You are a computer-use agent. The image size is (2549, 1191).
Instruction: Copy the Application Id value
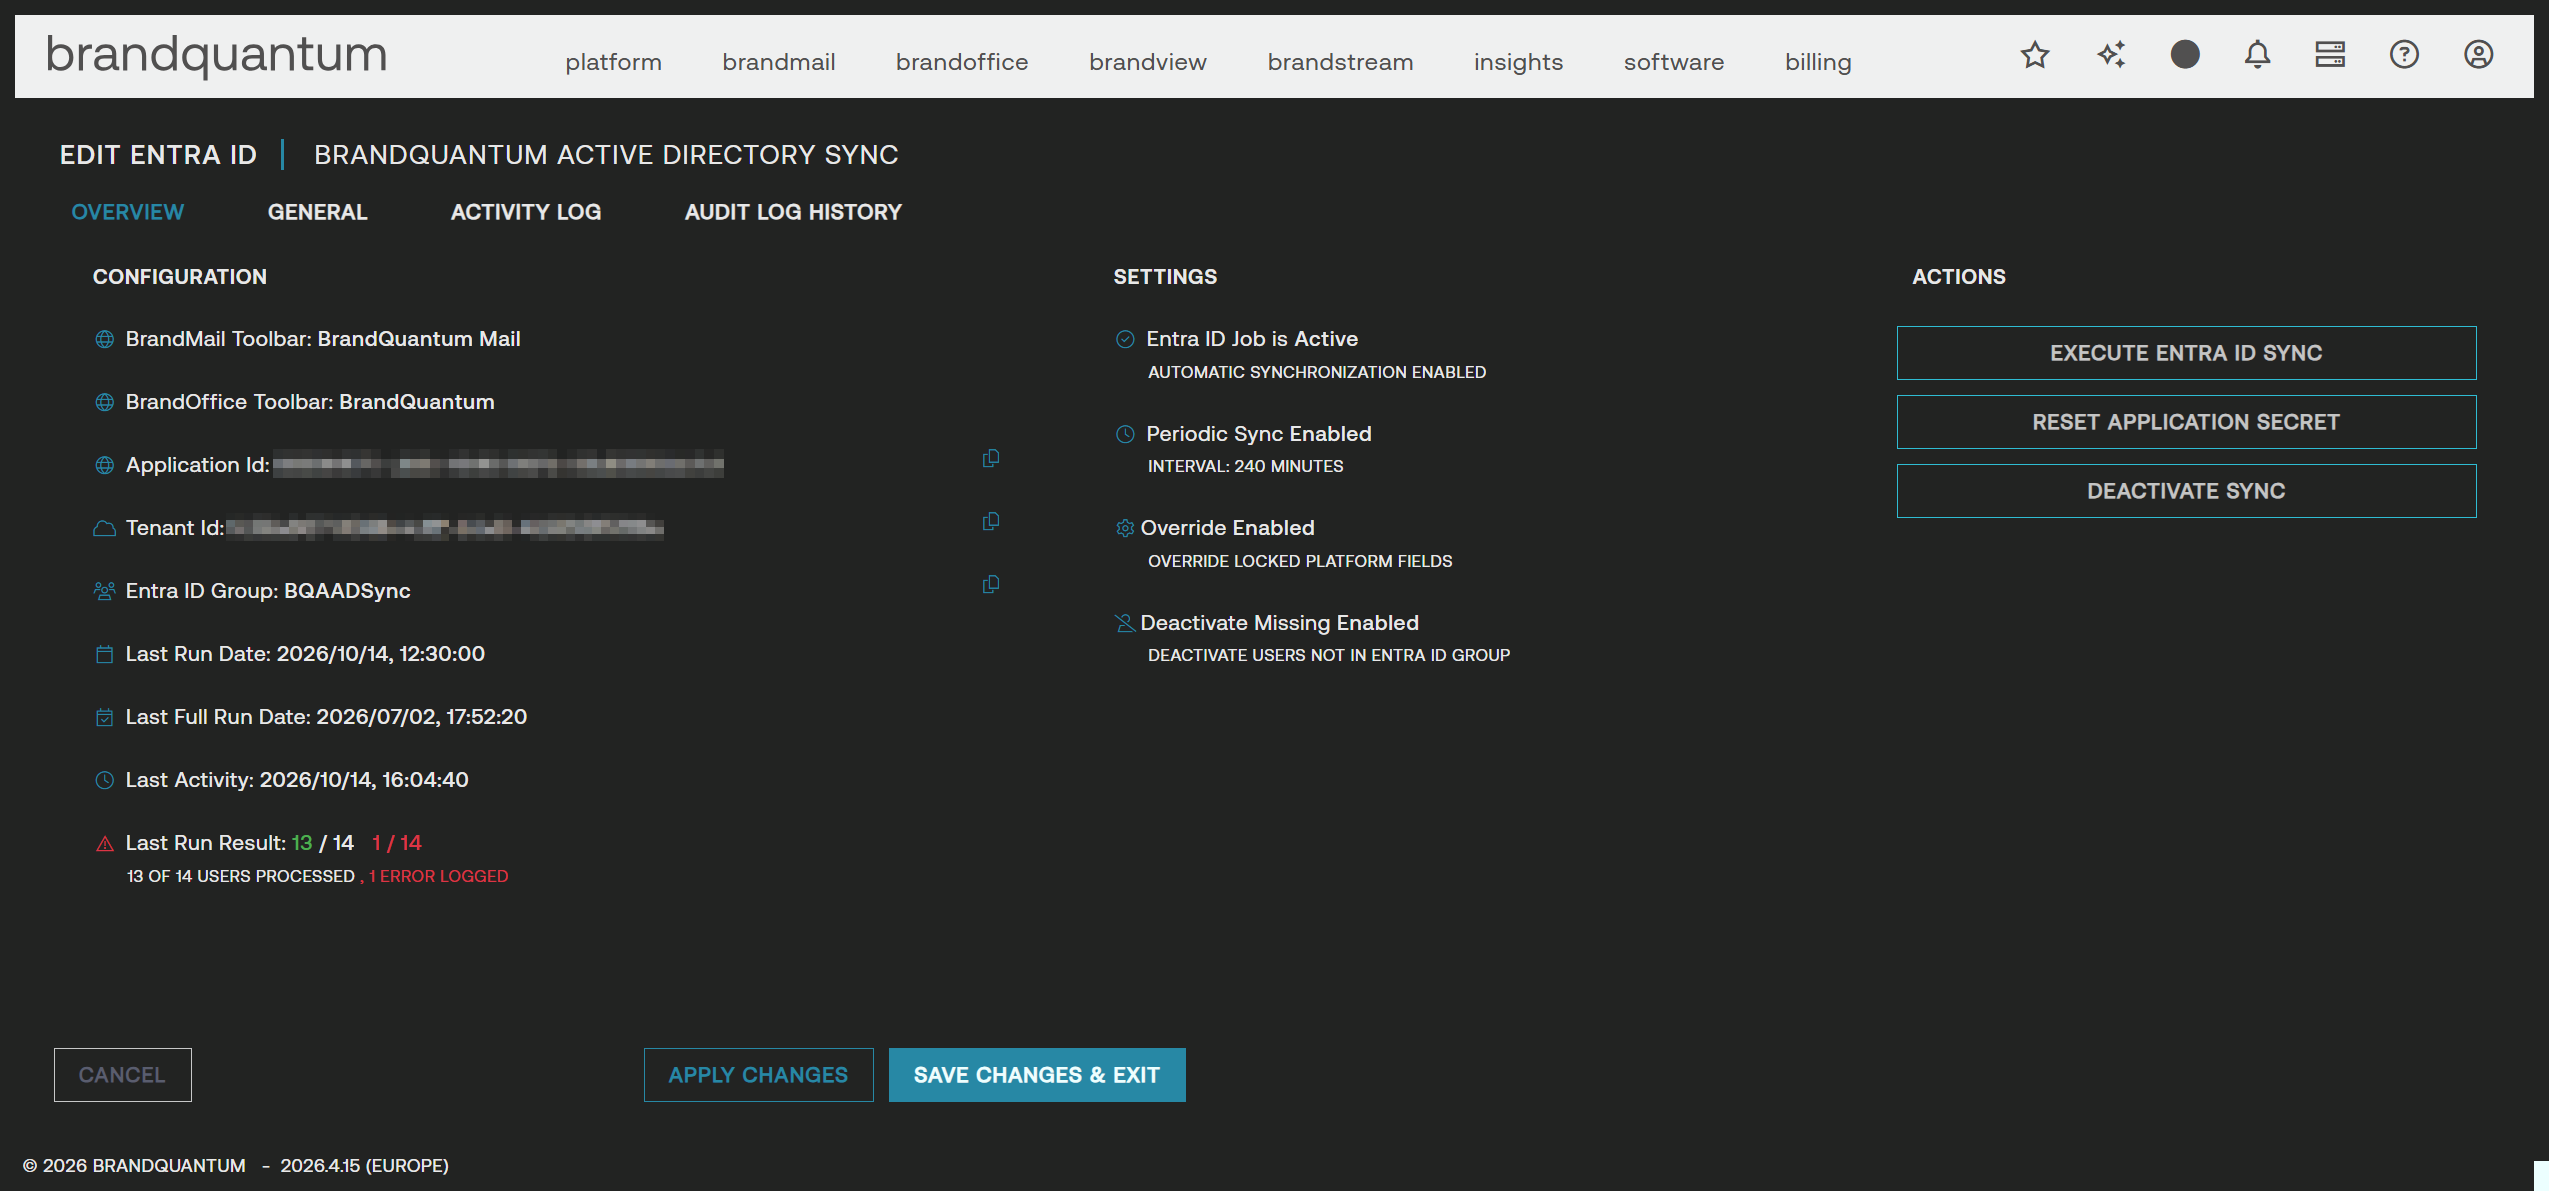(991, 458)
